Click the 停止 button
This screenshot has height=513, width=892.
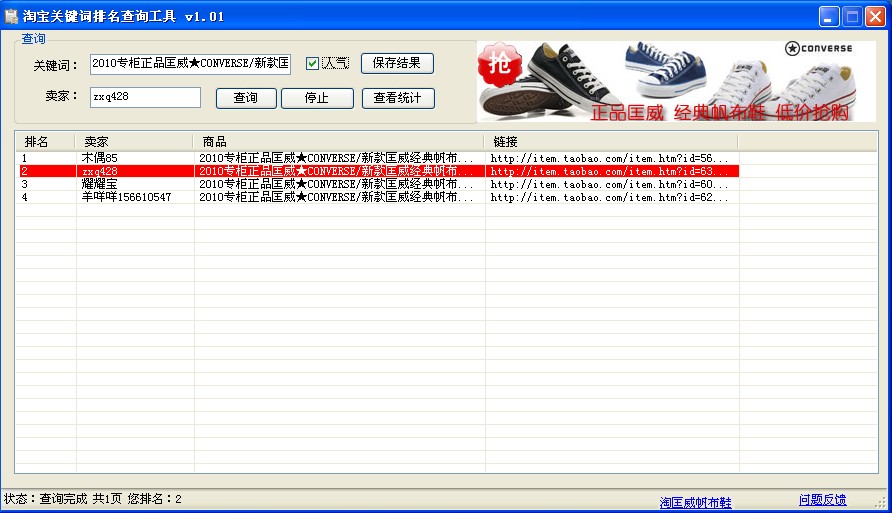coord(317,98)
